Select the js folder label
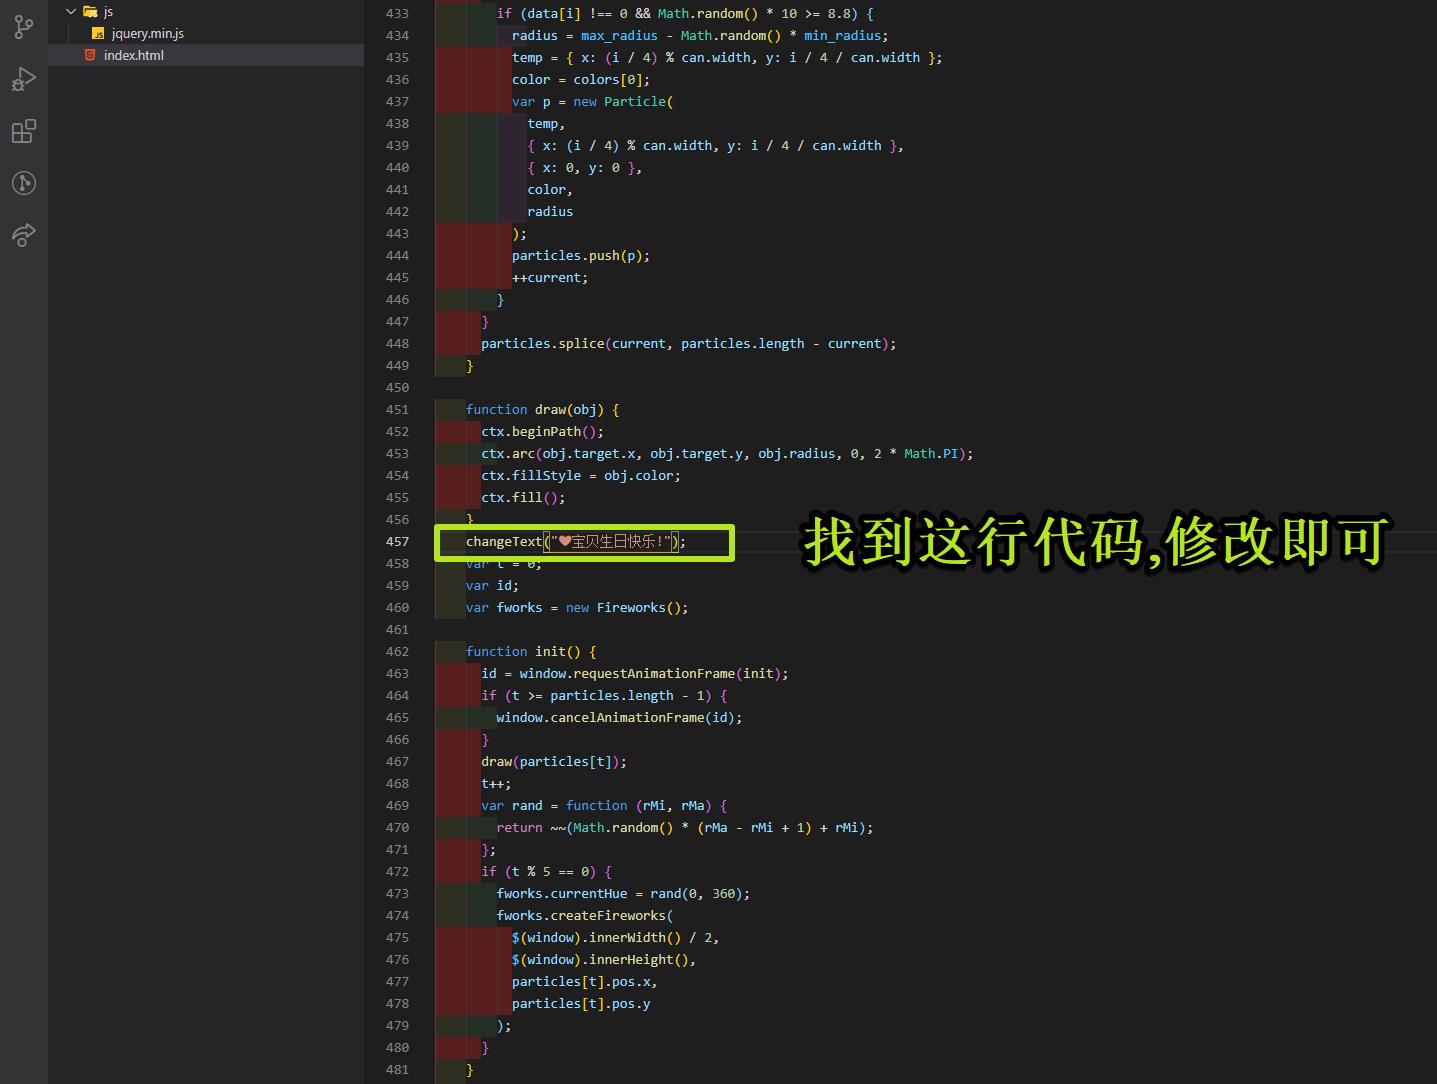 click(x=108, y=11)
